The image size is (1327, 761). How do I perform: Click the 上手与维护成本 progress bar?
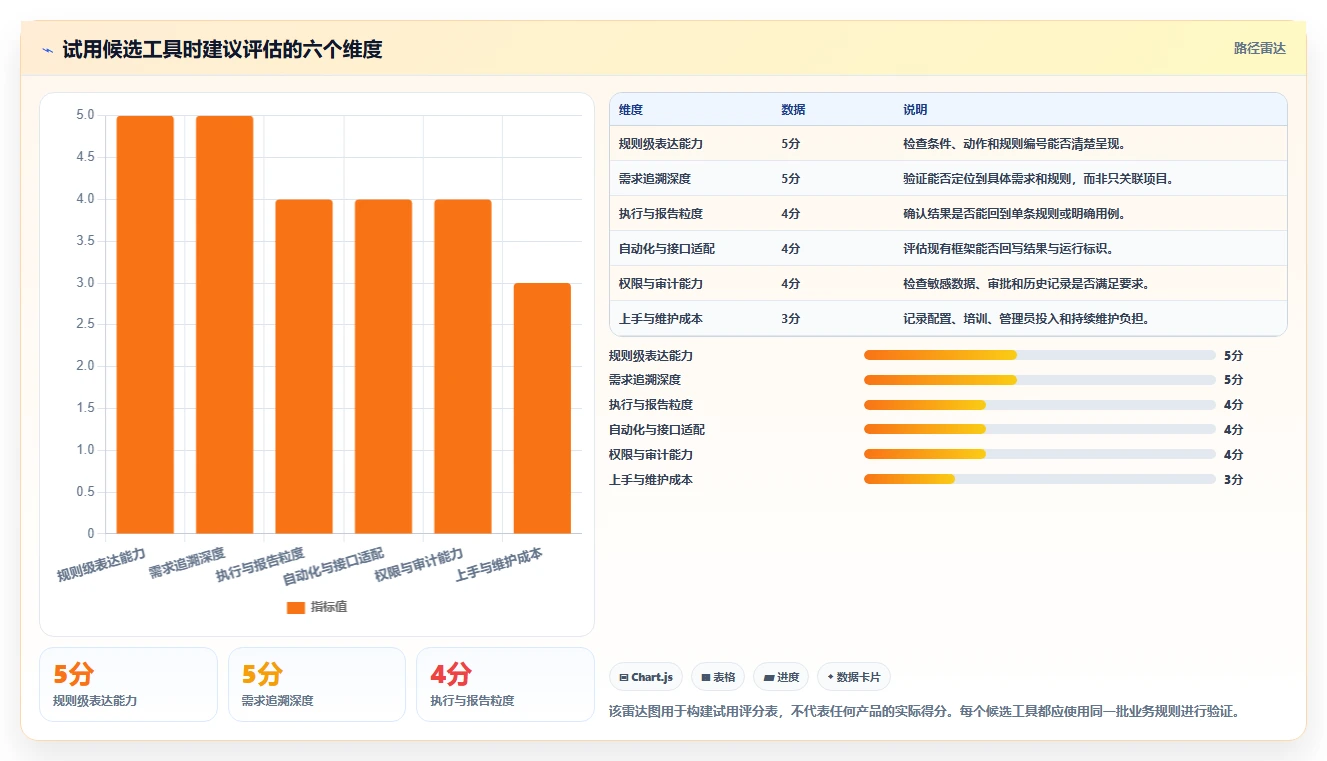click(x=1040, y=479)
